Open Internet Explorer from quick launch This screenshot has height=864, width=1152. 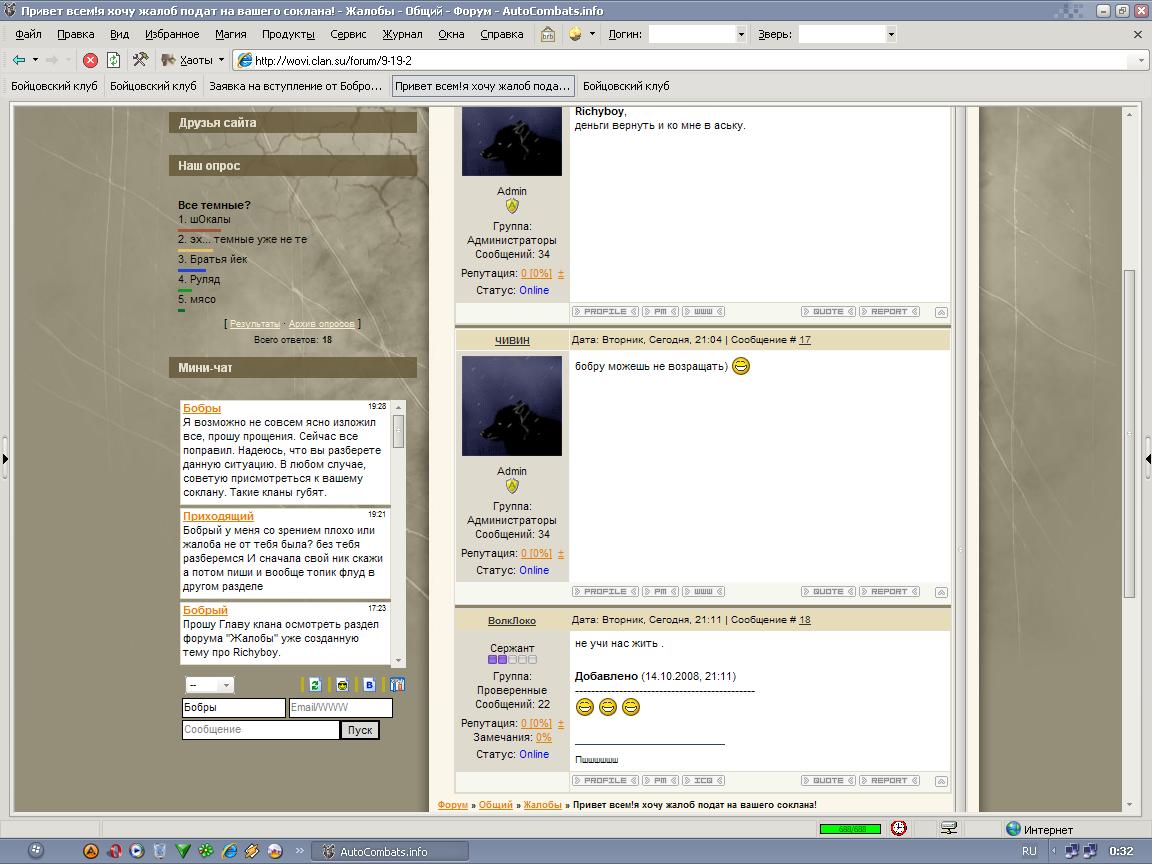(230, 851)
